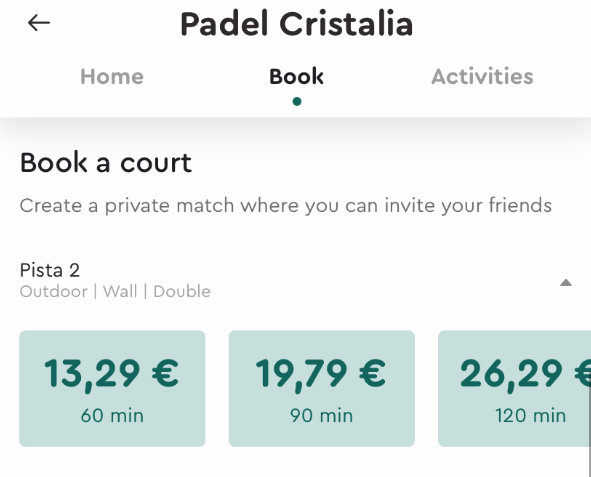The height and width of the screenshot is (477, 591).
Task: Tap the 120 min duration label
Action: point(531,416)
